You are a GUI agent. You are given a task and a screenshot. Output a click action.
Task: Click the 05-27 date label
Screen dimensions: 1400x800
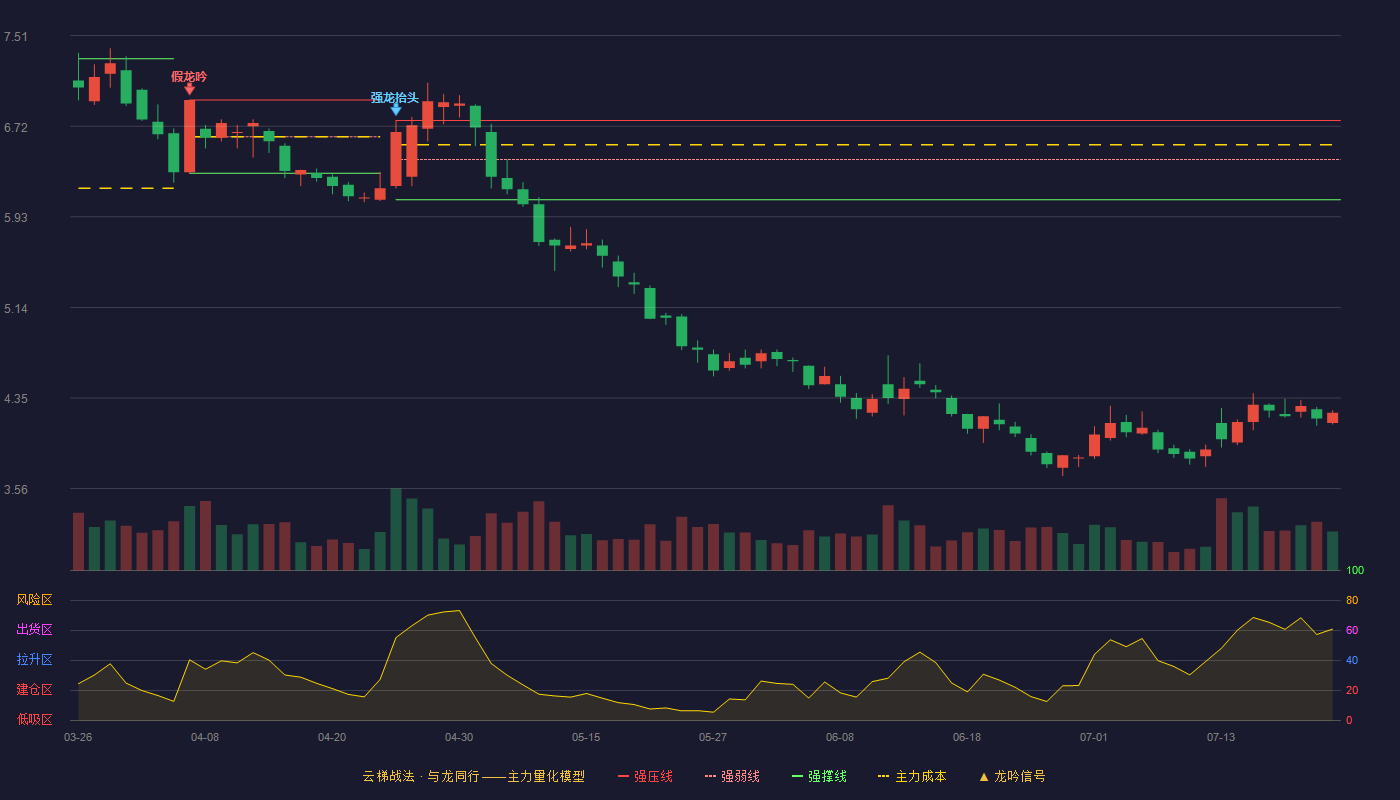click(x=713, y=737)
